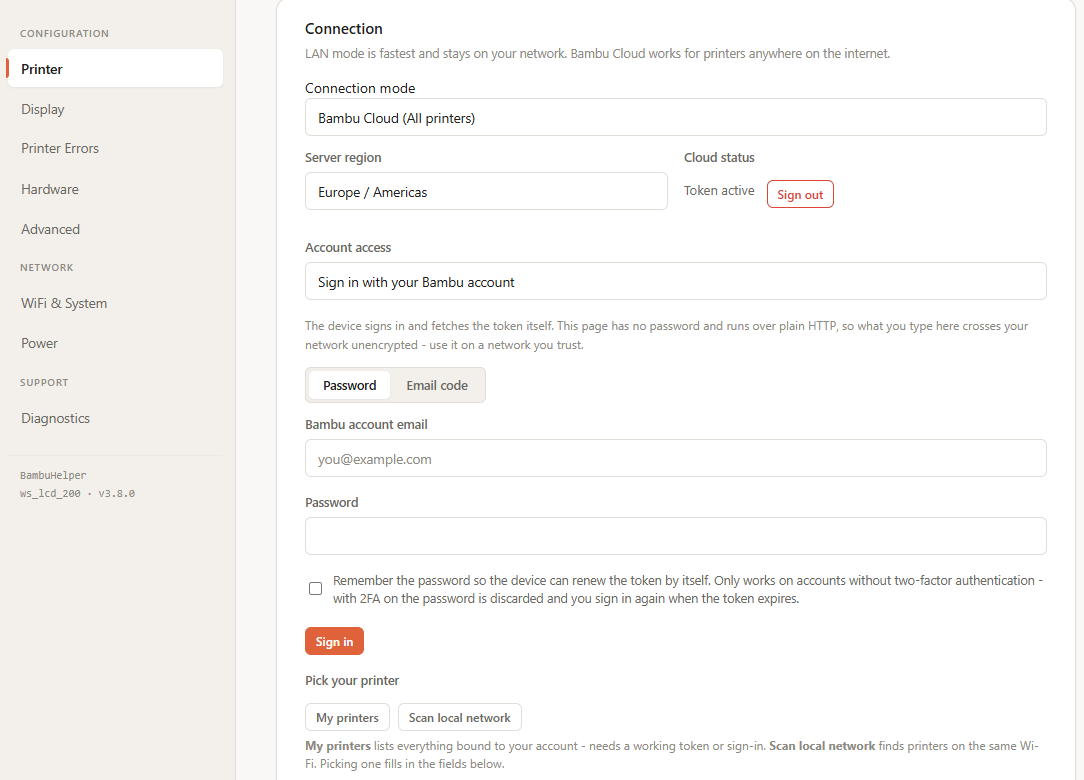Click the BambuHelper version label
1084x780 pixels.
pyautogui.click(x=77, y=485)
